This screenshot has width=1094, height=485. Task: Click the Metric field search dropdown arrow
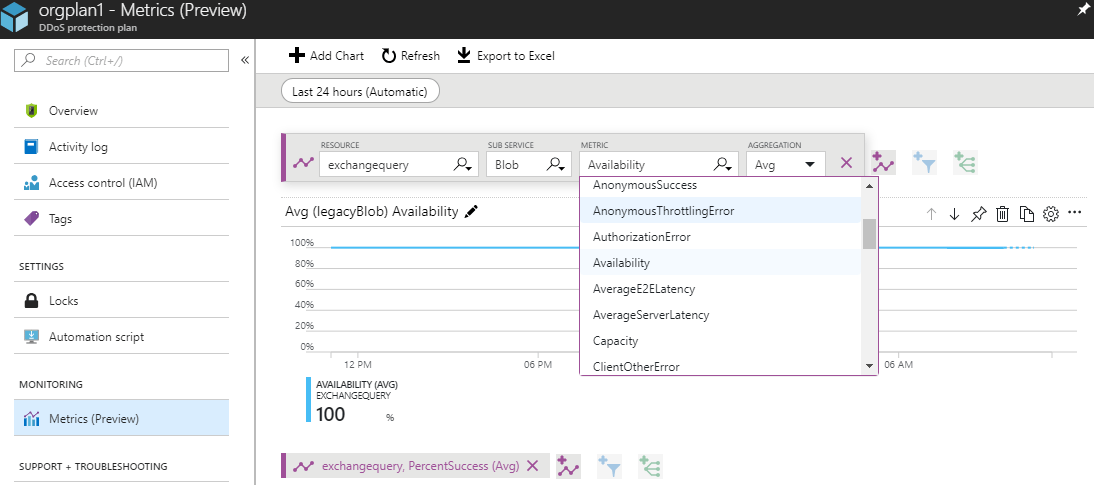click(x=724, y=165)
